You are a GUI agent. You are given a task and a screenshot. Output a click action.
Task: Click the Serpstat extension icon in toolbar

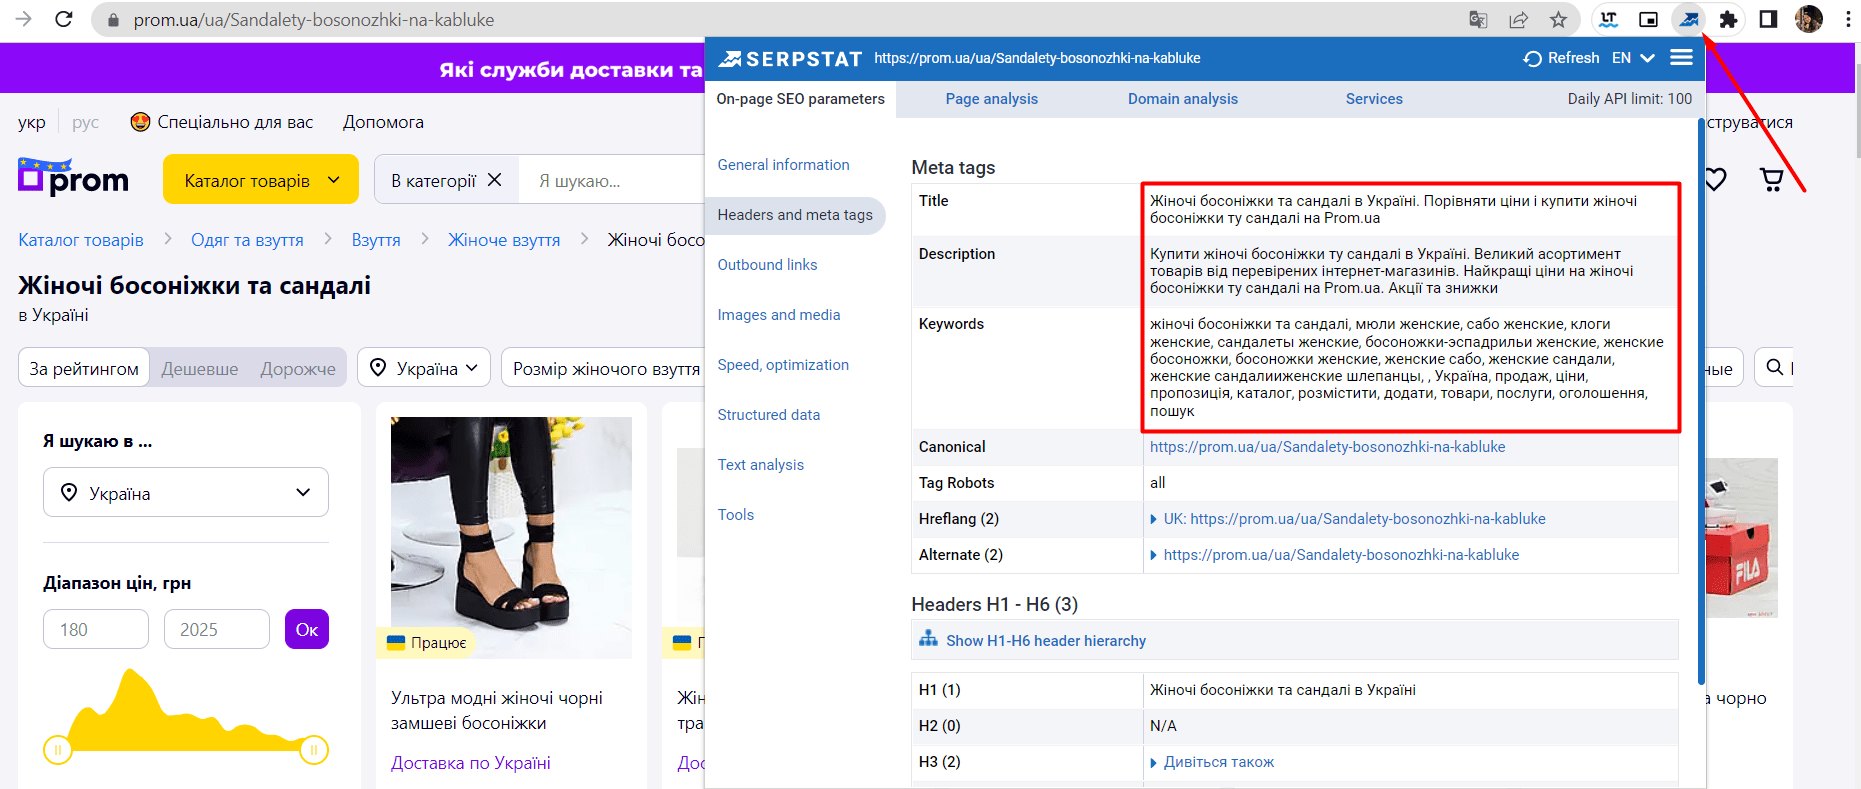tap(1689, 19)
